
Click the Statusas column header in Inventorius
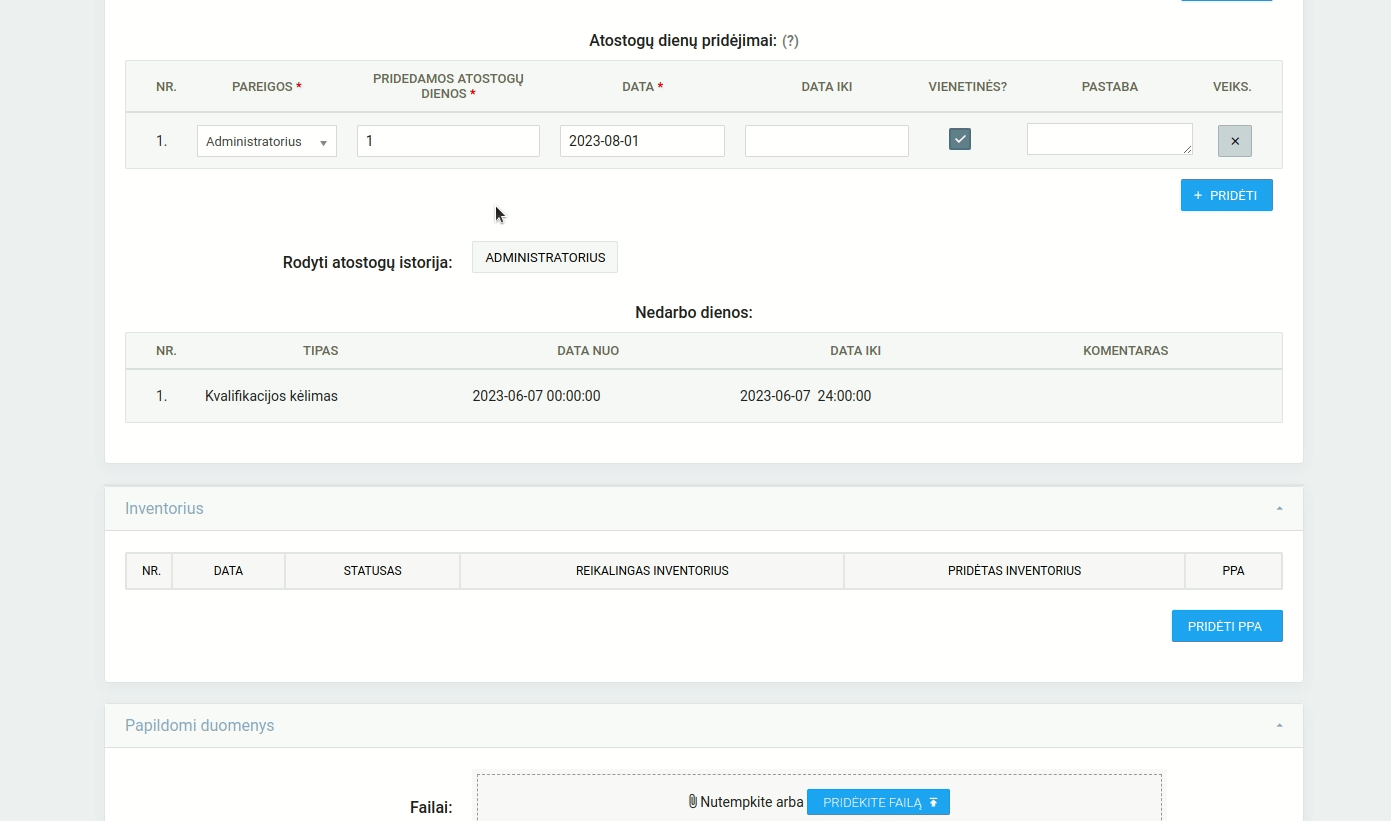coord(372,571)
